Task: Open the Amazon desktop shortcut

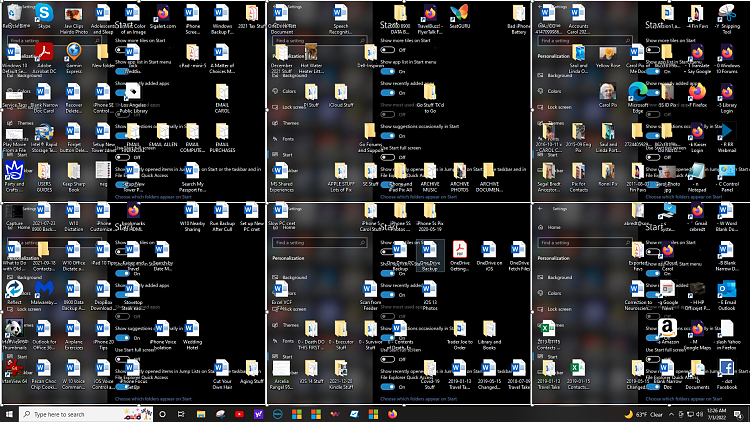Action: coord(667,331)
